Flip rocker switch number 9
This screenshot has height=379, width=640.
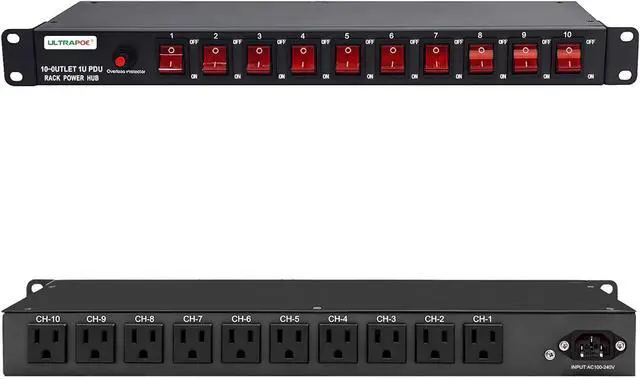[525, 58]
